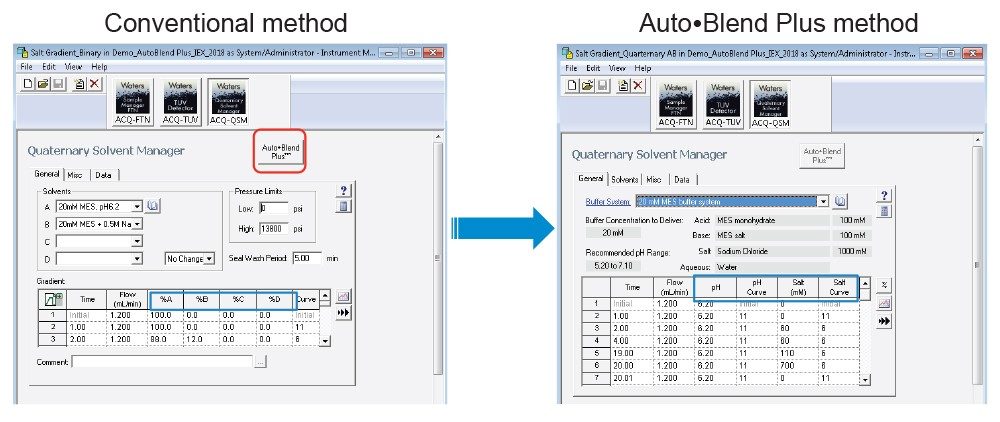The height and width of the screenshot is (422, 1000).
Task: Click the Comment text field
Action: click(x=162, y=362)
